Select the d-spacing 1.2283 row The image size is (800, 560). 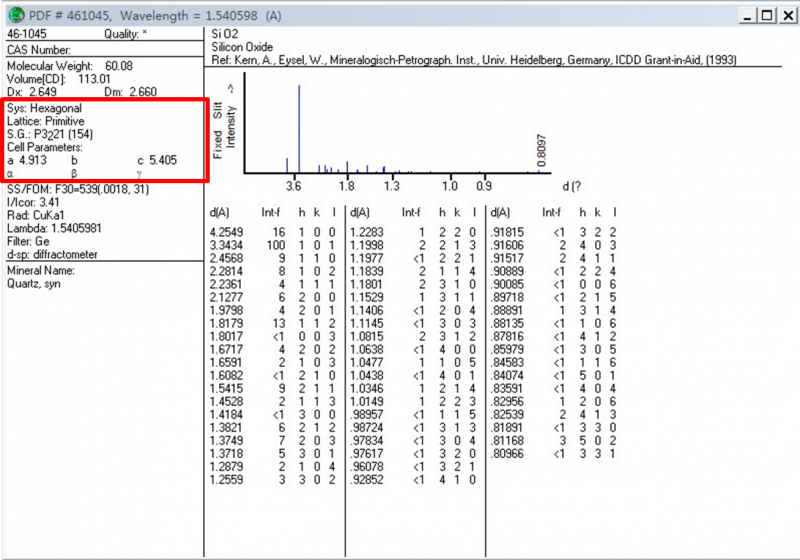tap(413, 233)
